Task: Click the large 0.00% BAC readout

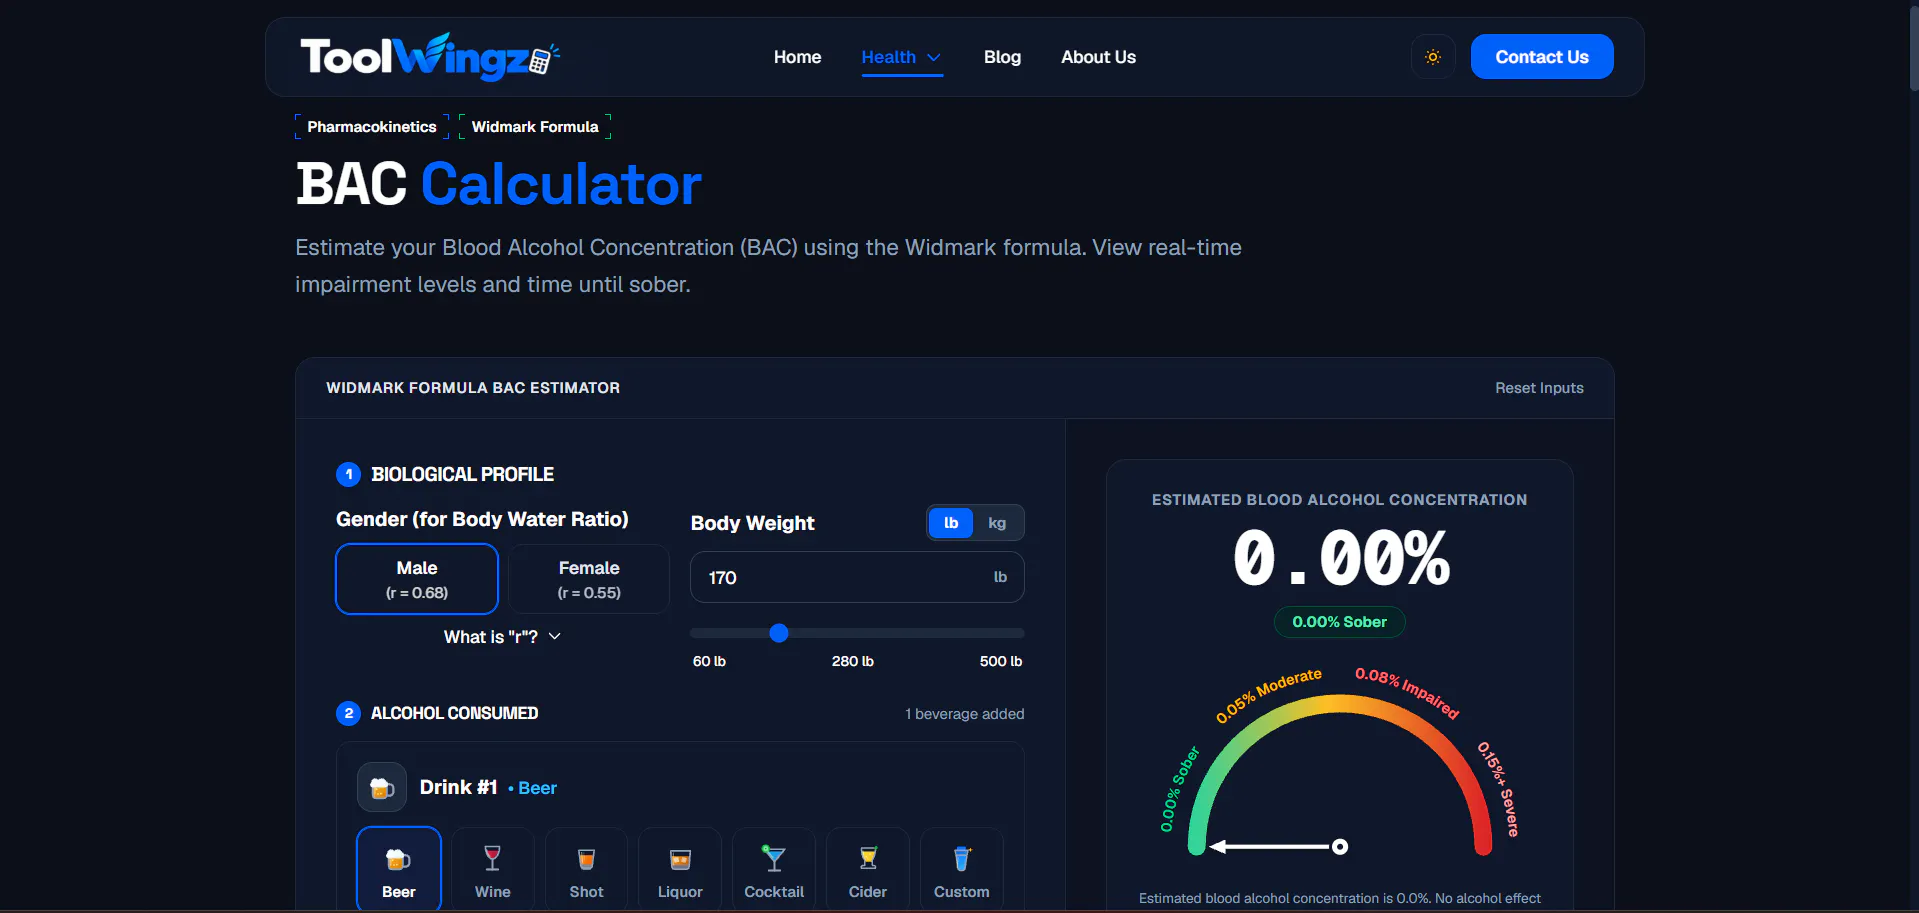Action: coord(1341,558)
